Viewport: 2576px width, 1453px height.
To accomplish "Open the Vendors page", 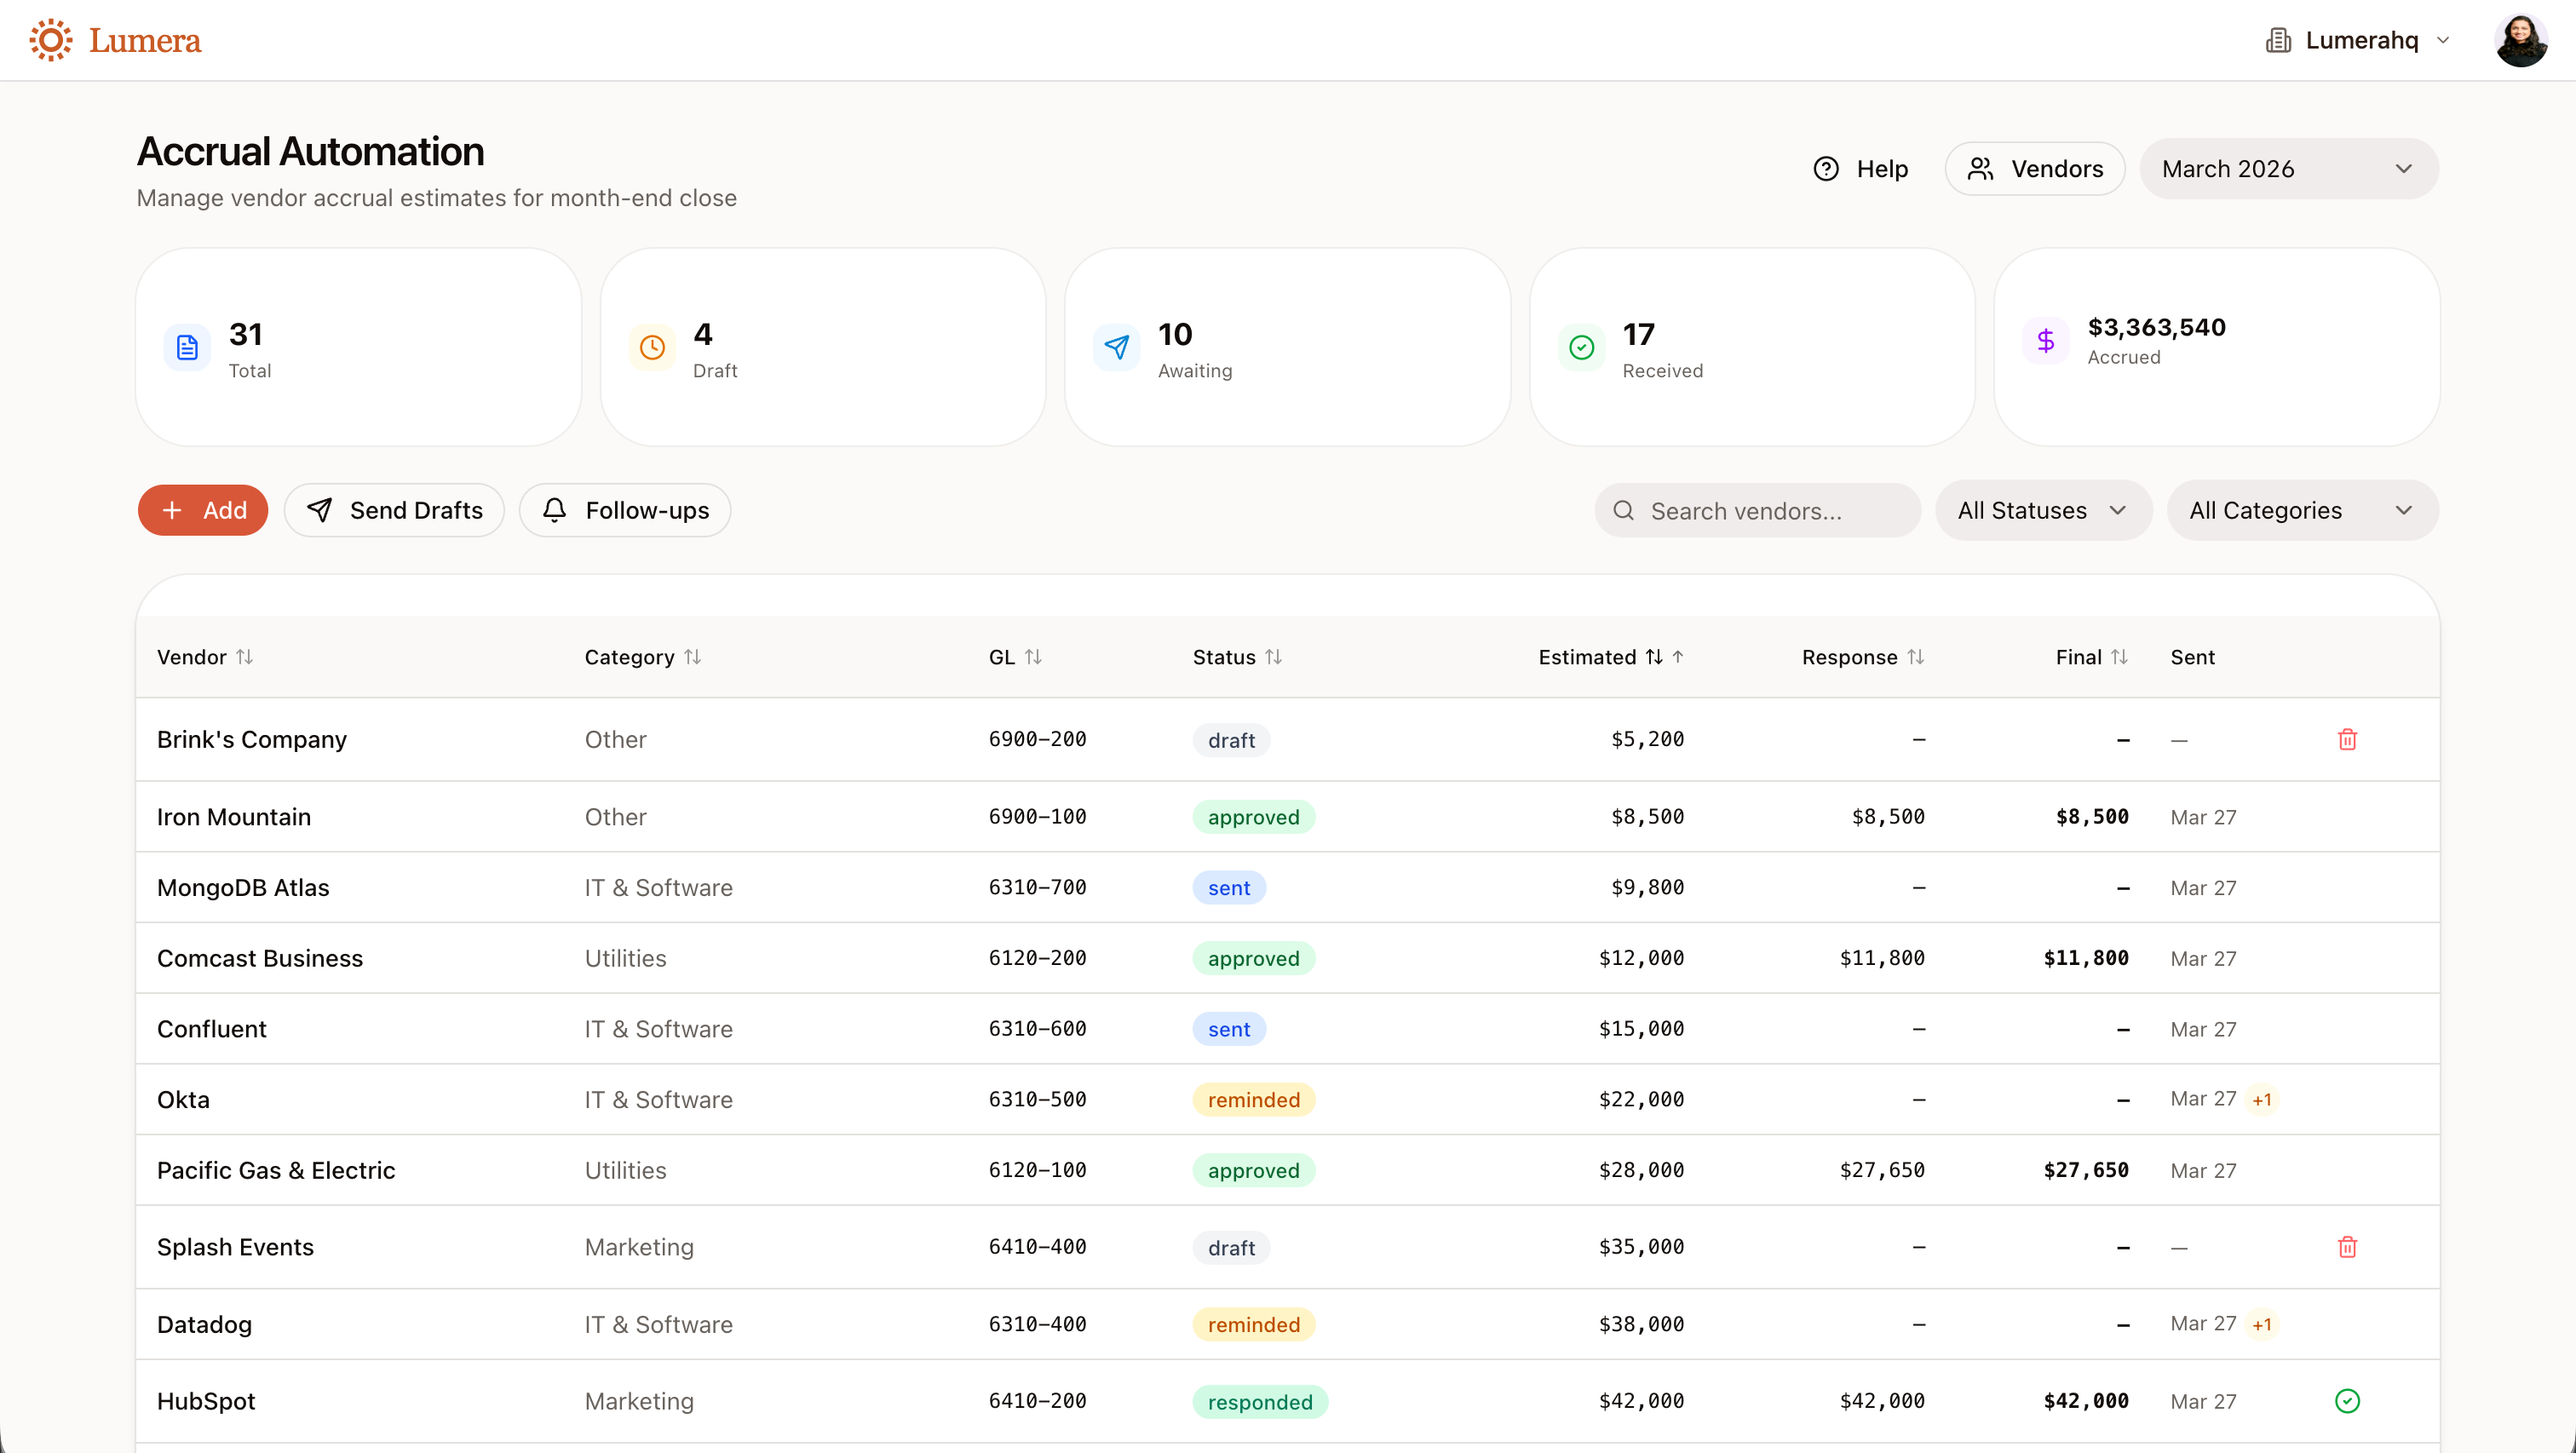I will (x=2035, y=169).
